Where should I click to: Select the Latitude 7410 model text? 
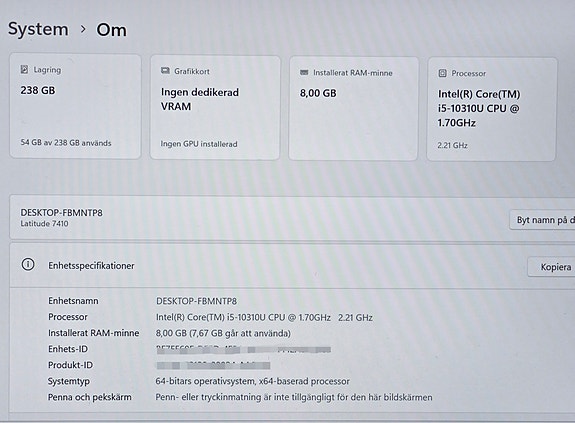tap(44, 224)
